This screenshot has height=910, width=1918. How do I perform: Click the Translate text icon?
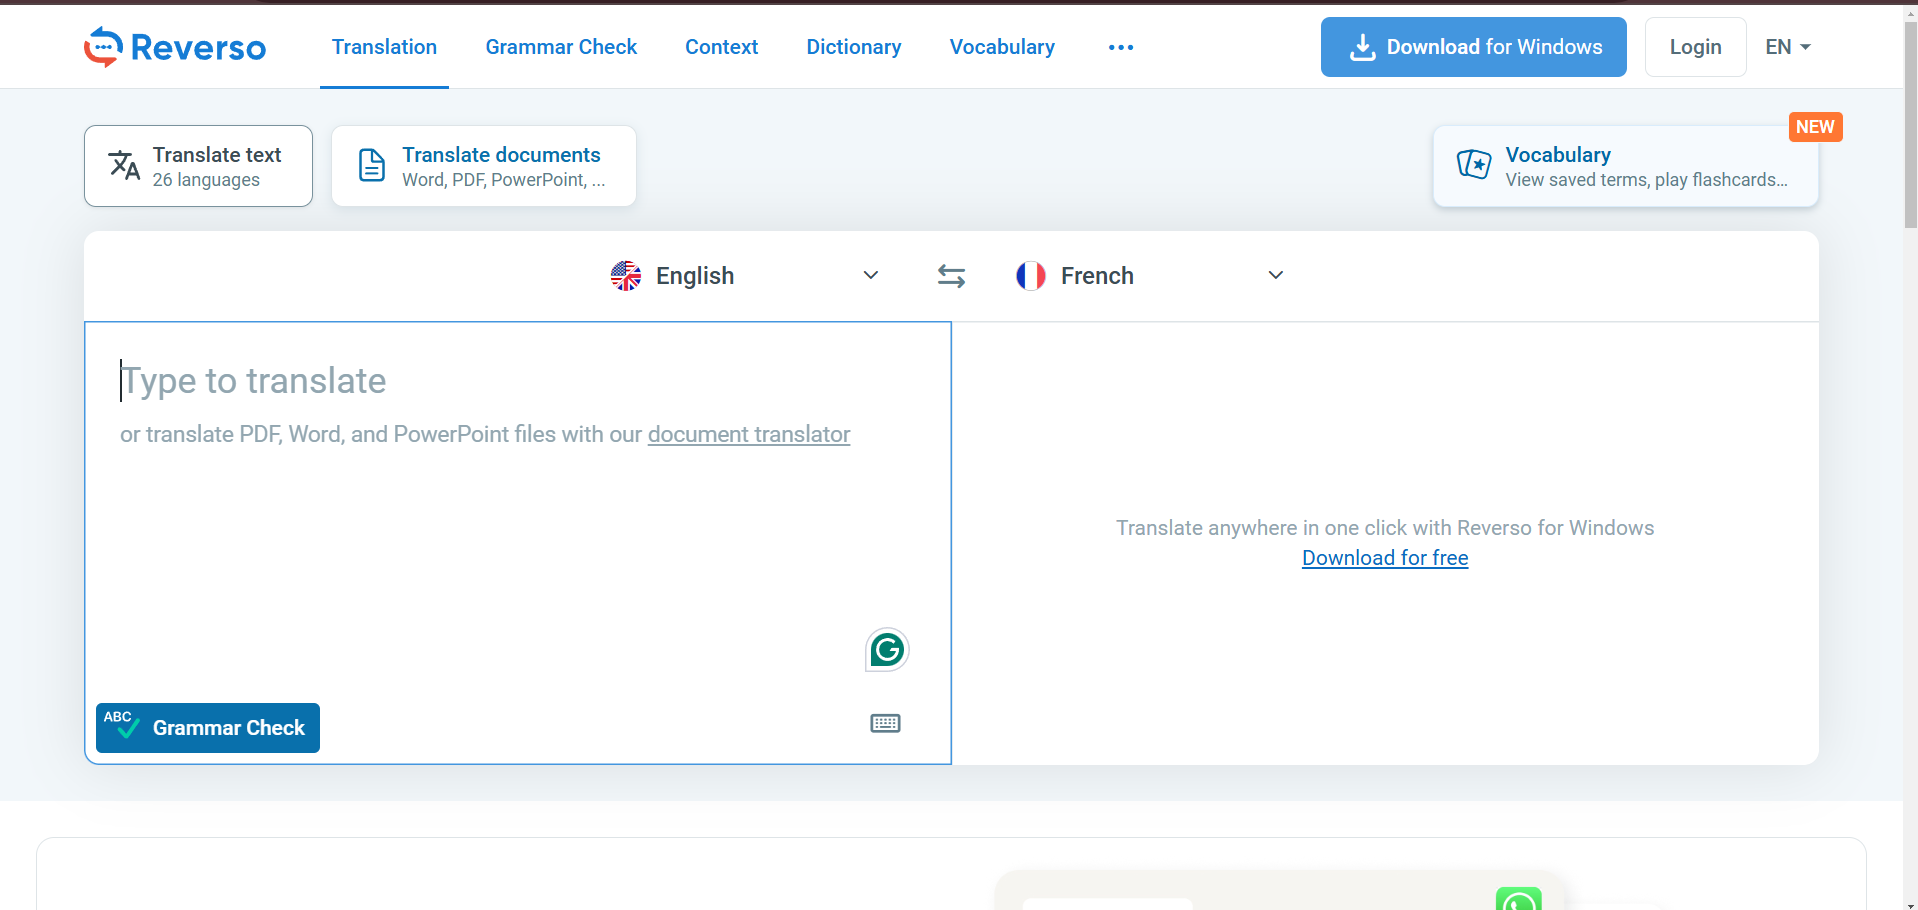[124, 165]
